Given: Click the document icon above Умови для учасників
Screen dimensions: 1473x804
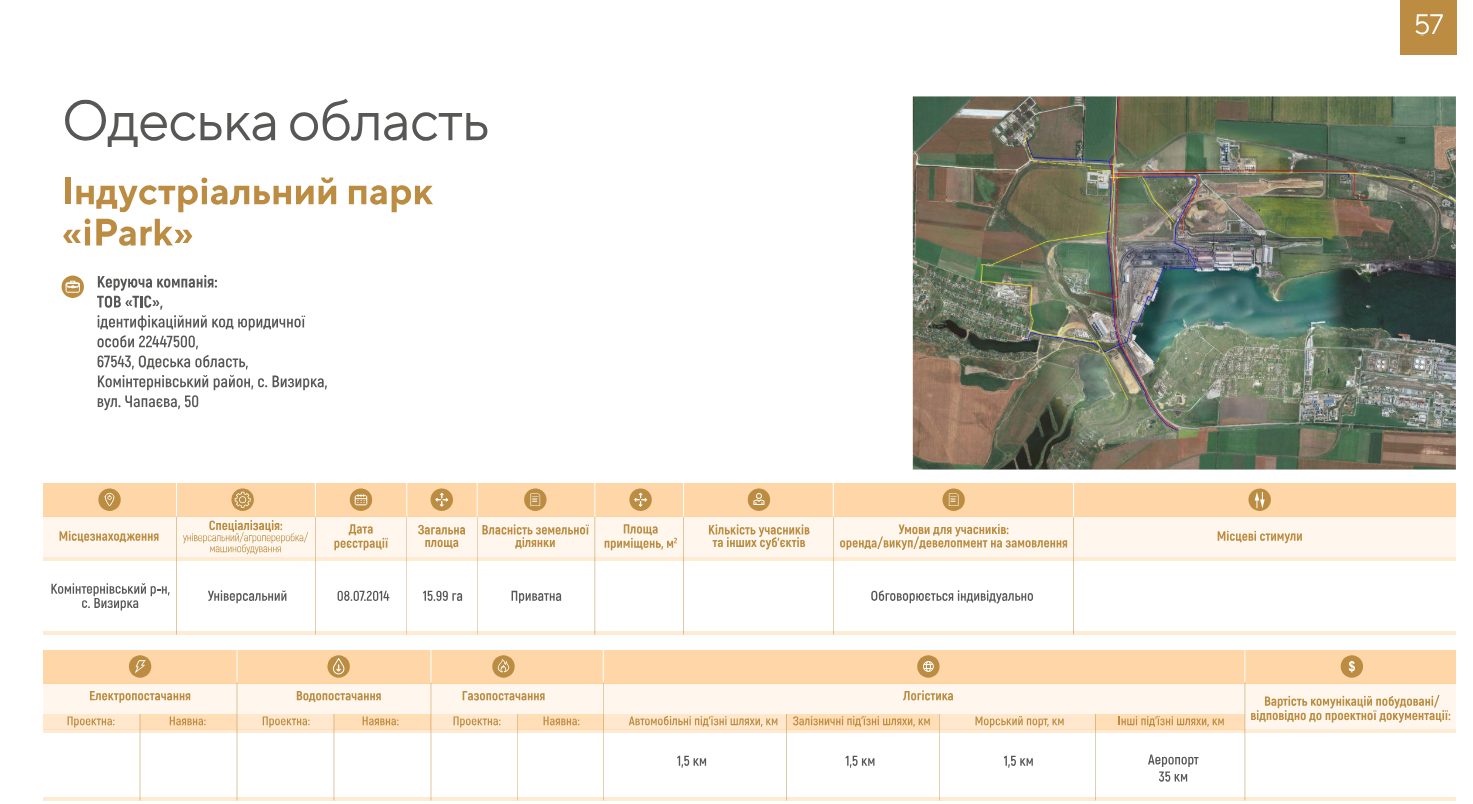Looking at the screenshot, I should coord(954,499).
